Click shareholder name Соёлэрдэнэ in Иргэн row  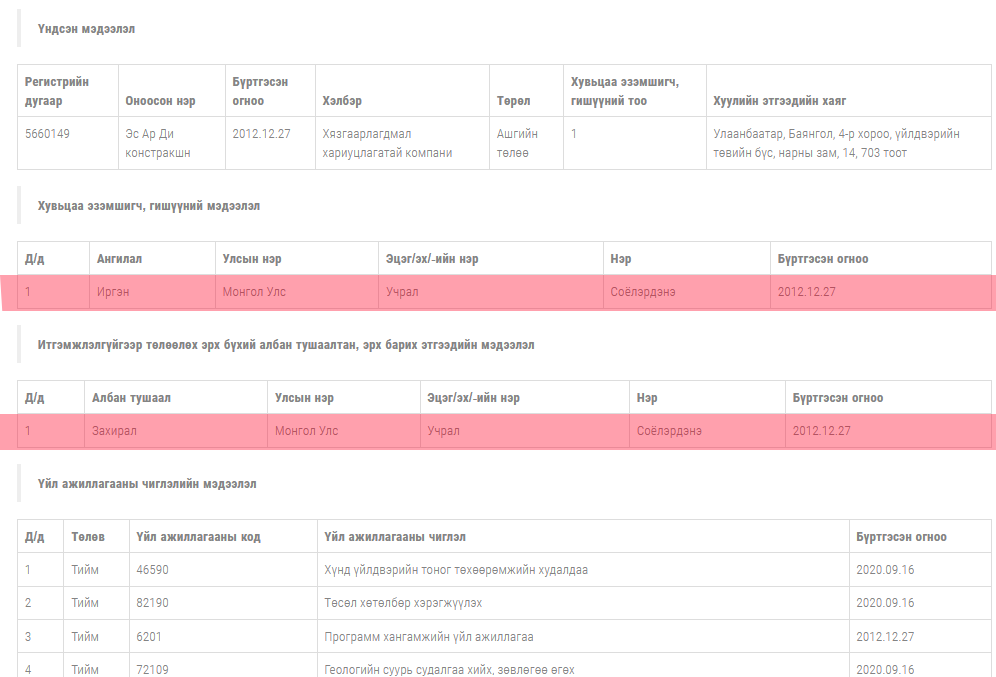643,292
